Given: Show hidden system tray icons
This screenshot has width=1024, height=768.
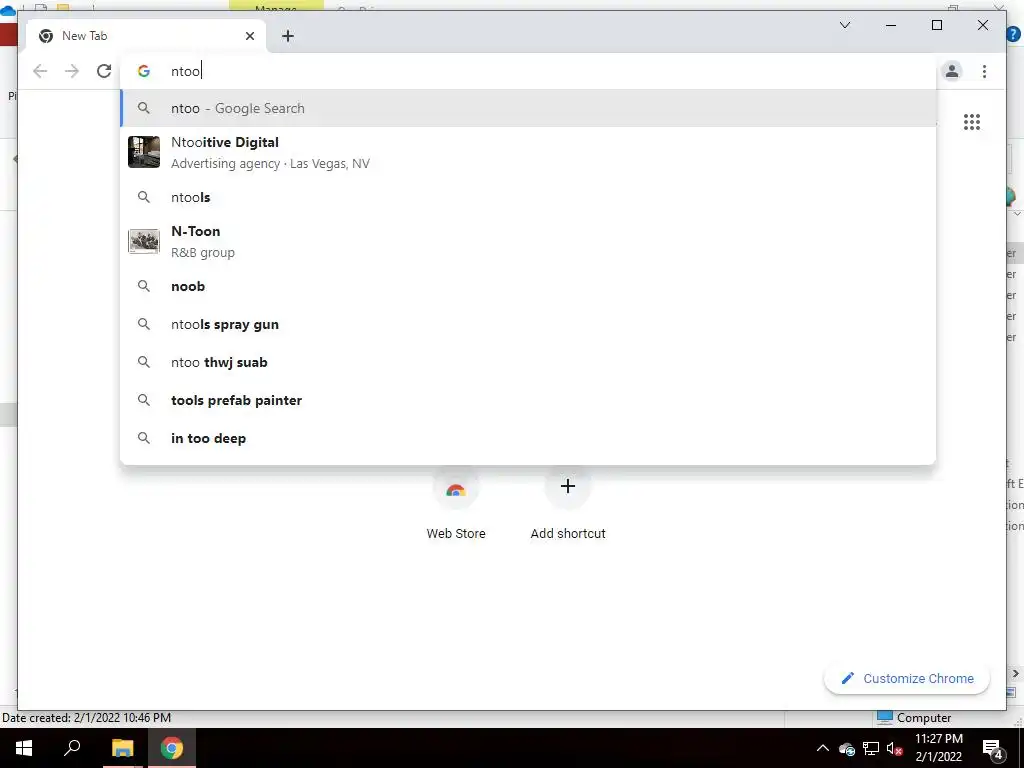Looking at the screenshot, I should pyautogui.click(x=823, y=748).
